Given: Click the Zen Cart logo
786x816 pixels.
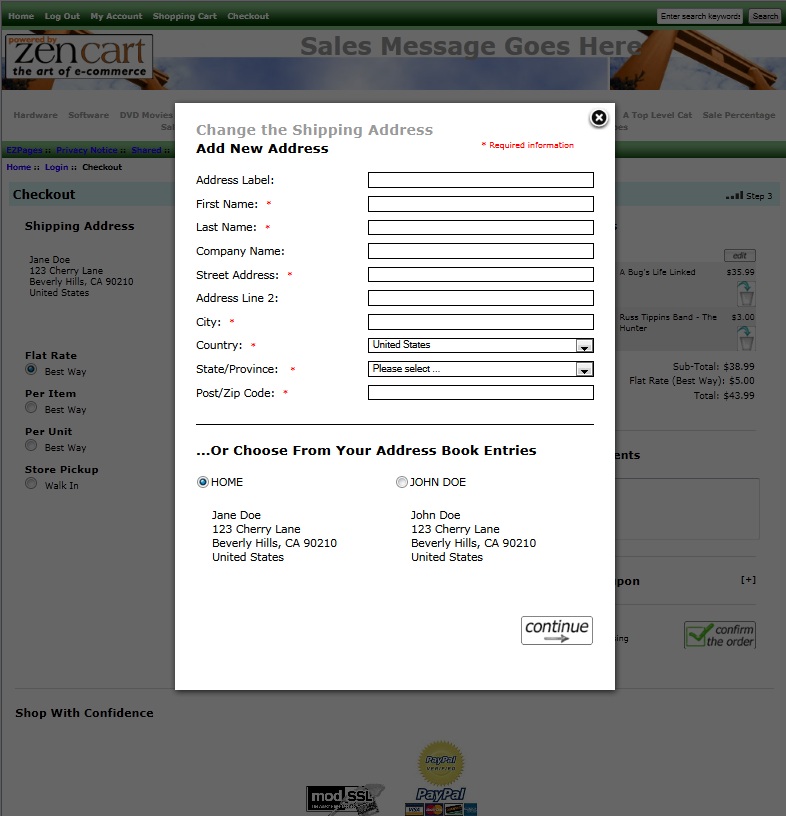Looking at the screenshot, I should [79, 58].
